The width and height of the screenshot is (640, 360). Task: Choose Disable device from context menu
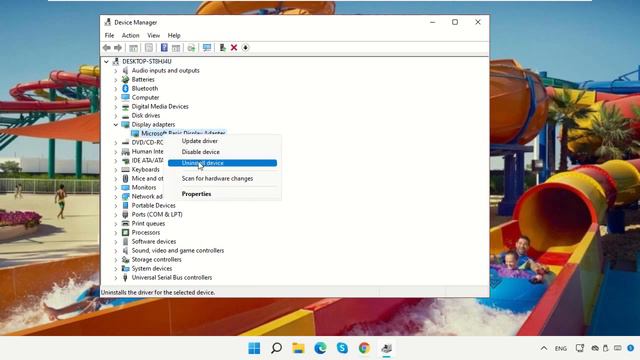click(222, 152)
